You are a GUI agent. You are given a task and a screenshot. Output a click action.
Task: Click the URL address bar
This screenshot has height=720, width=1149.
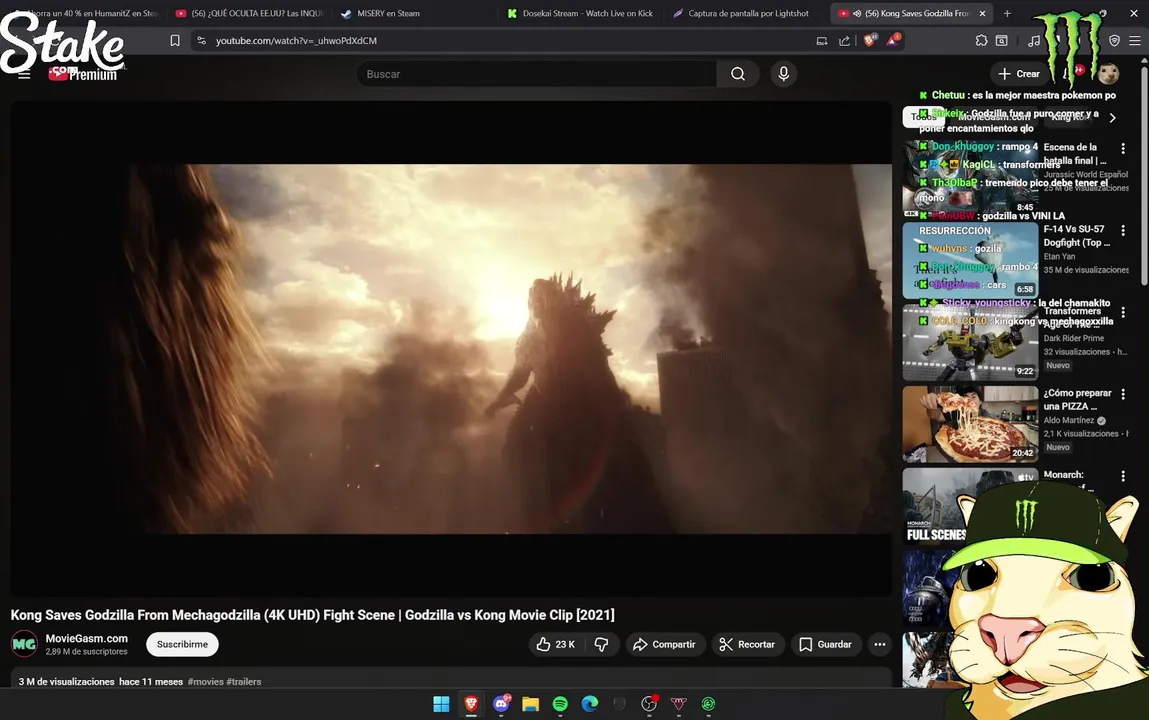(506, 41)
